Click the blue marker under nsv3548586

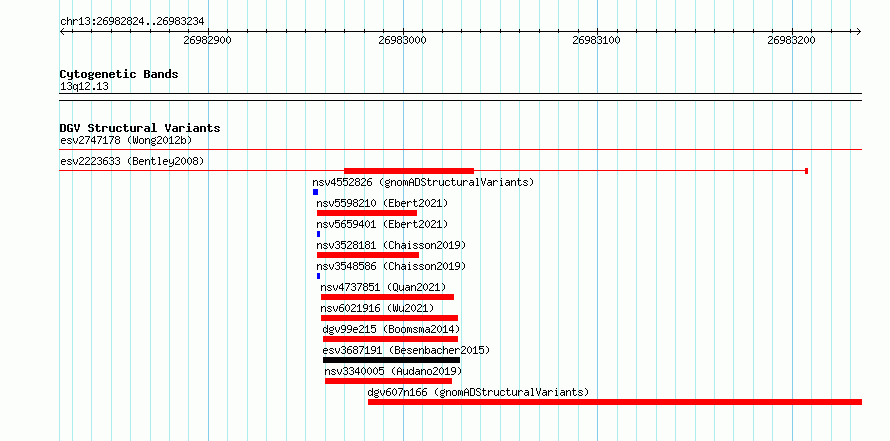pos(318,276)
